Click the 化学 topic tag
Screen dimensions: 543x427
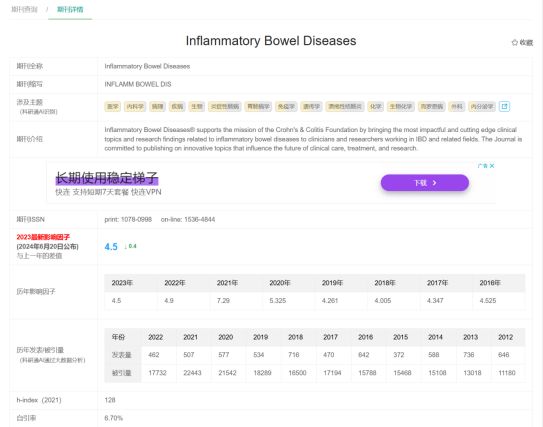375,107
